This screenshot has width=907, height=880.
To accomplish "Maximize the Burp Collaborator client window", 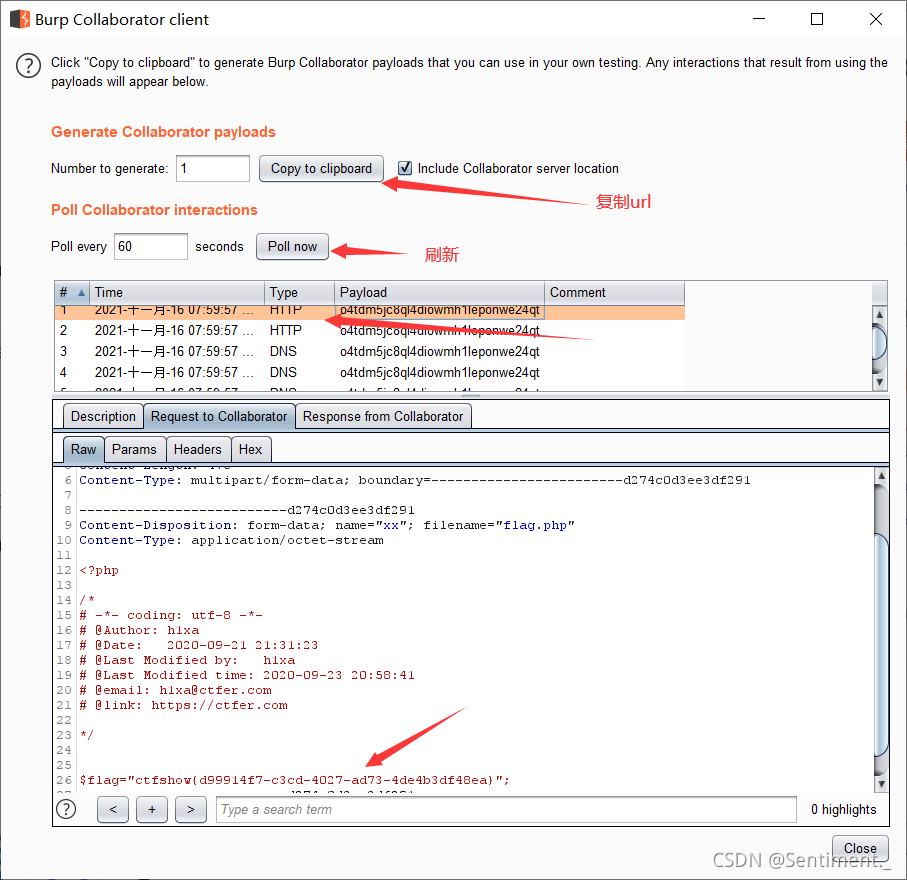I will 817,19.
